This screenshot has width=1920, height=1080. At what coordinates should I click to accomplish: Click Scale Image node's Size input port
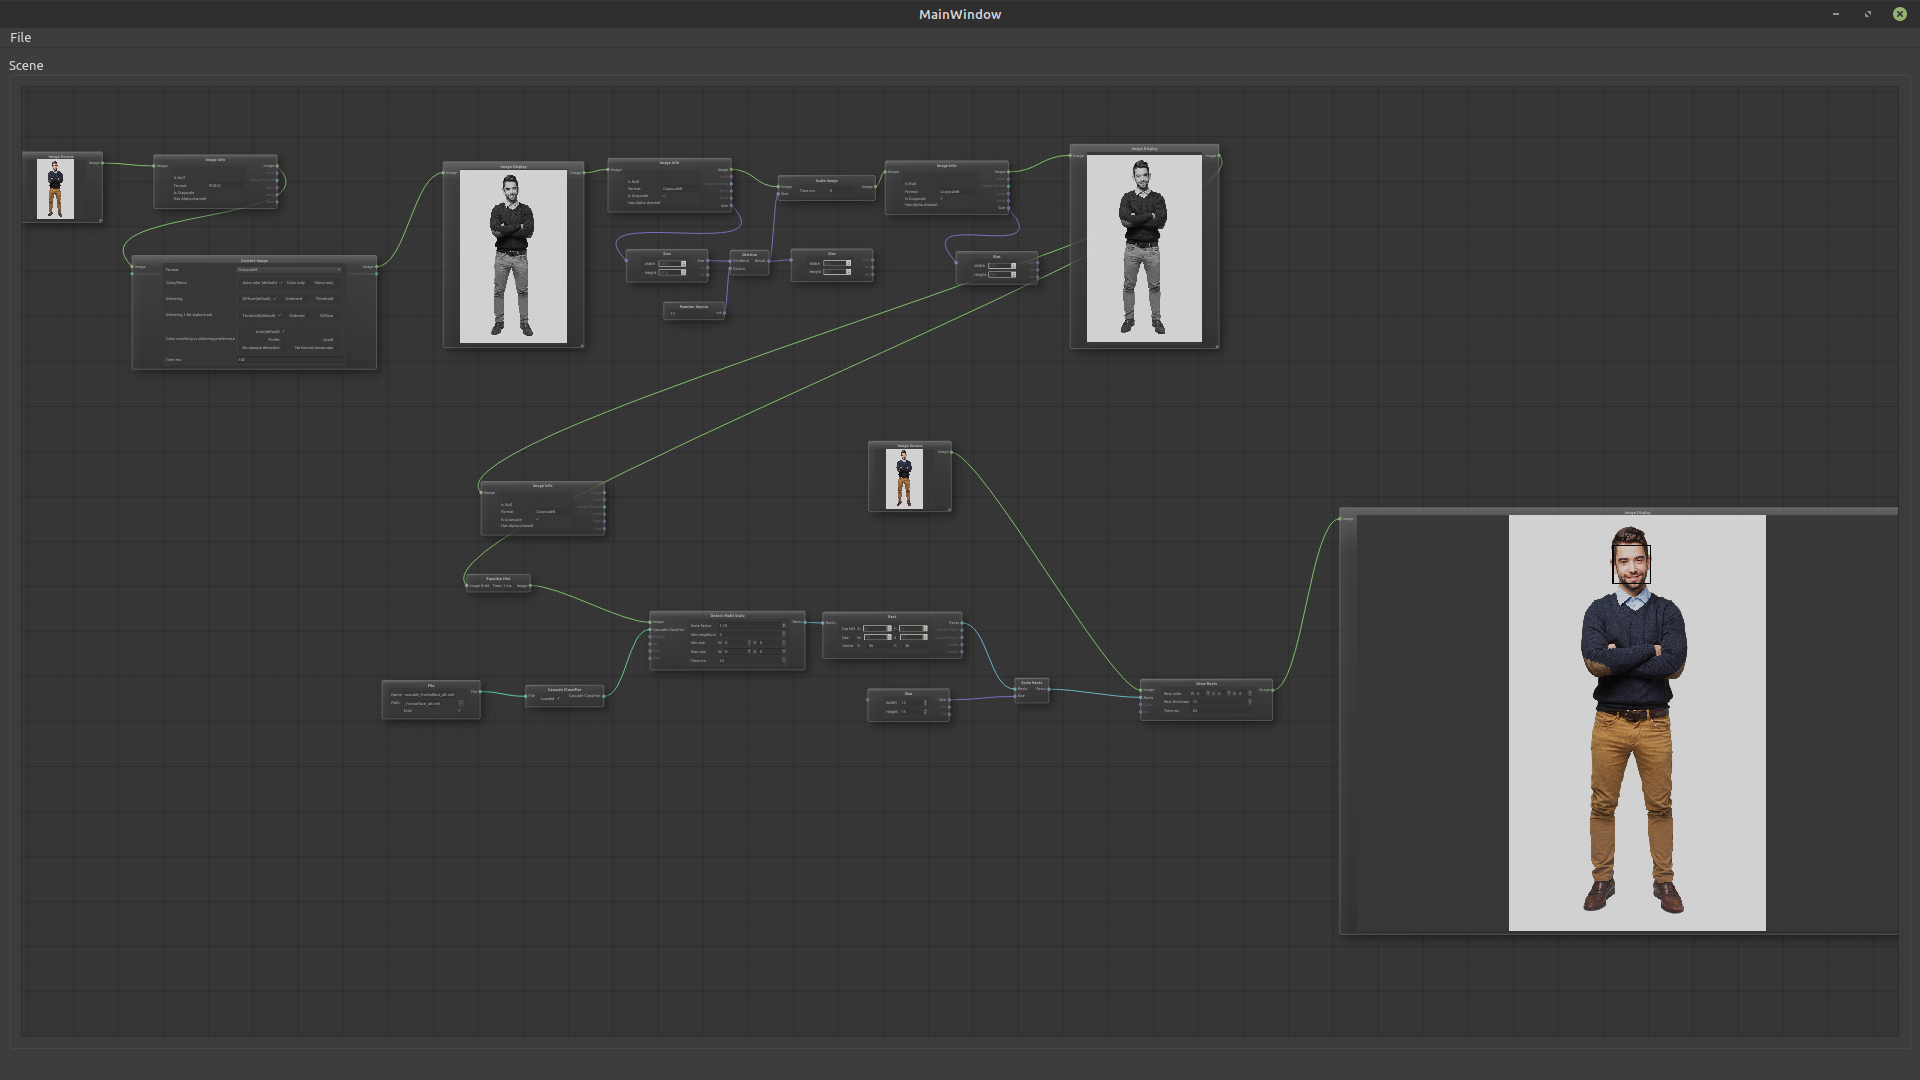coord(779,194)
